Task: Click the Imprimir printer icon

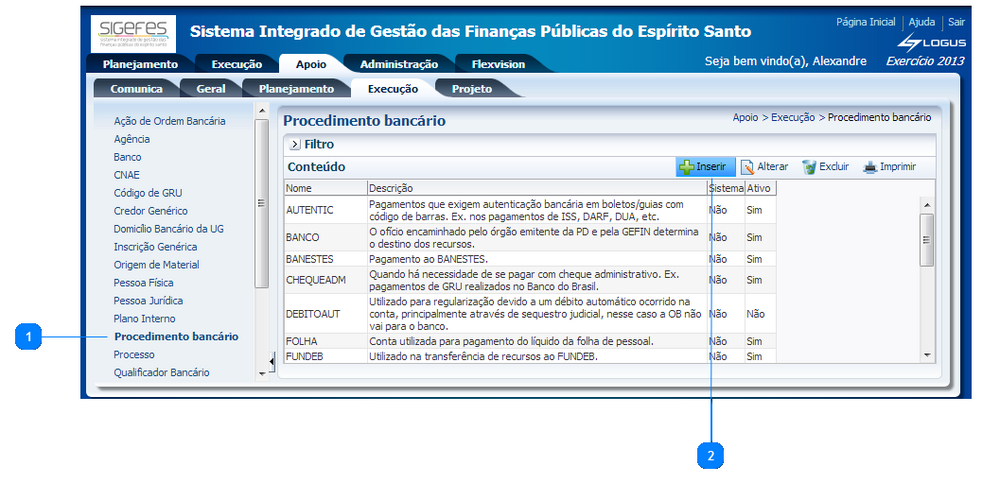Action: coord(870,167)
